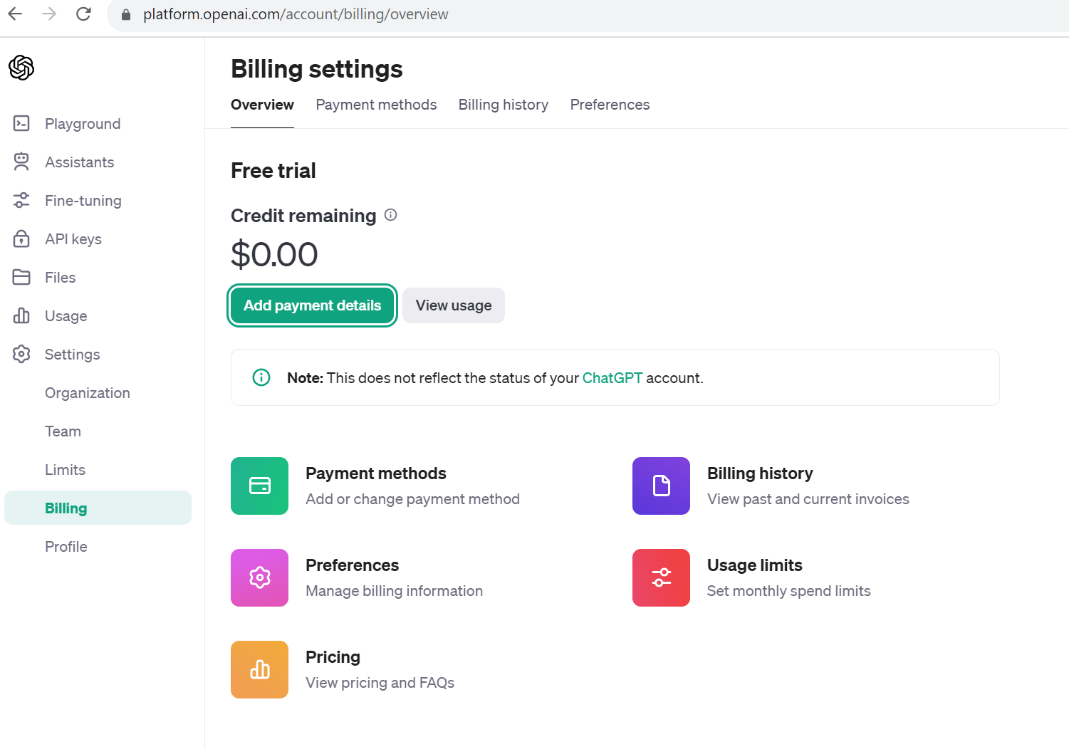
Task: Click the 'Billing settings' page title
Action: (x=317, y=69)
